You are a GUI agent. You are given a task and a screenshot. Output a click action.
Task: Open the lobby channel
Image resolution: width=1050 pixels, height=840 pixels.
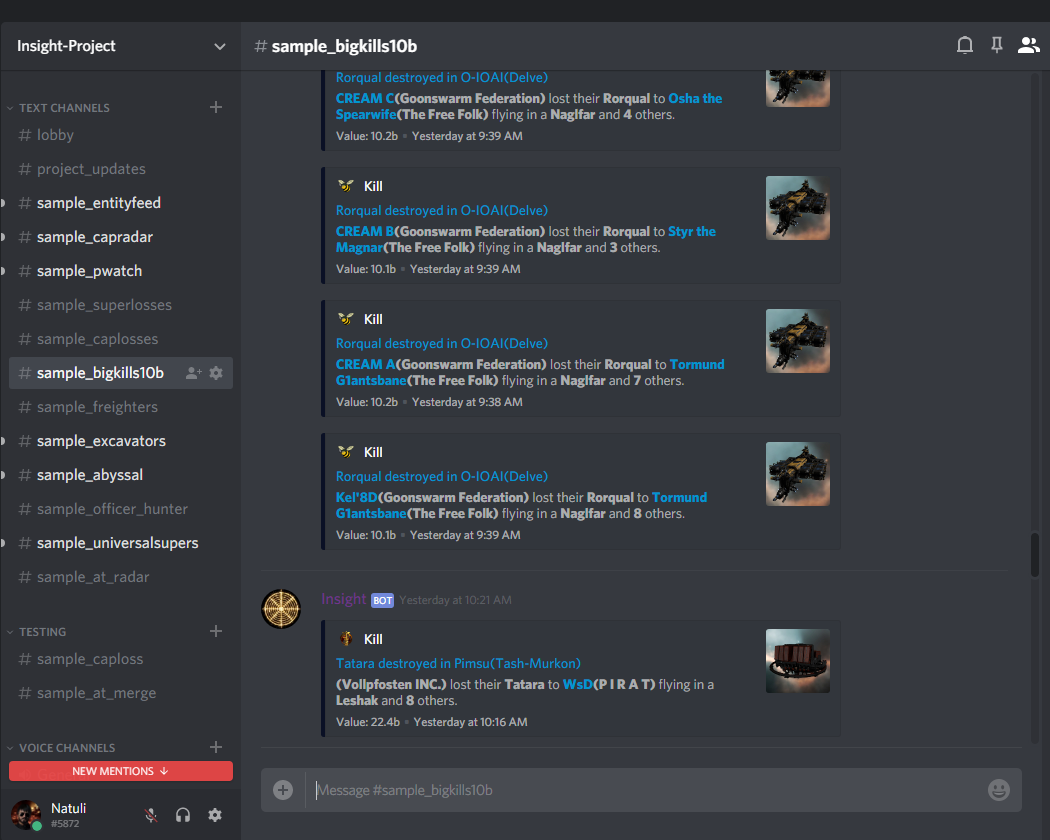(121, 135)
